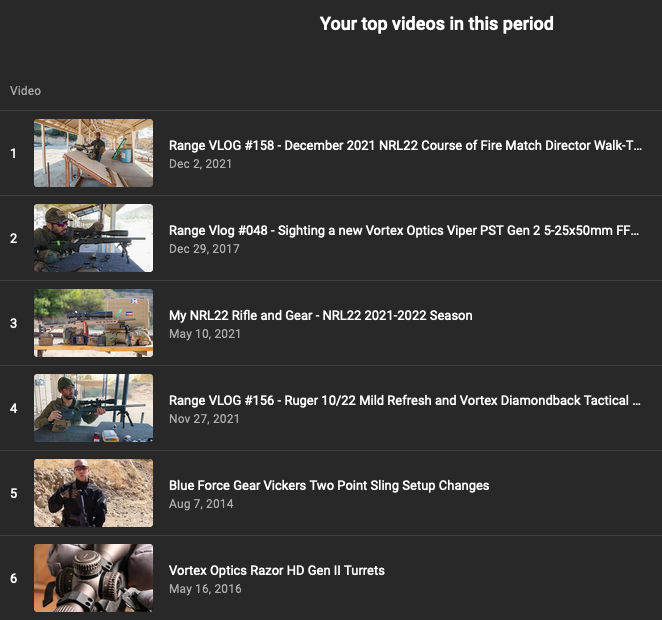Image resolution: width=662 pixels, height=620 pixels.
Task: Click the Aug 7, 2014 date
Action: [x=201, y=504]
